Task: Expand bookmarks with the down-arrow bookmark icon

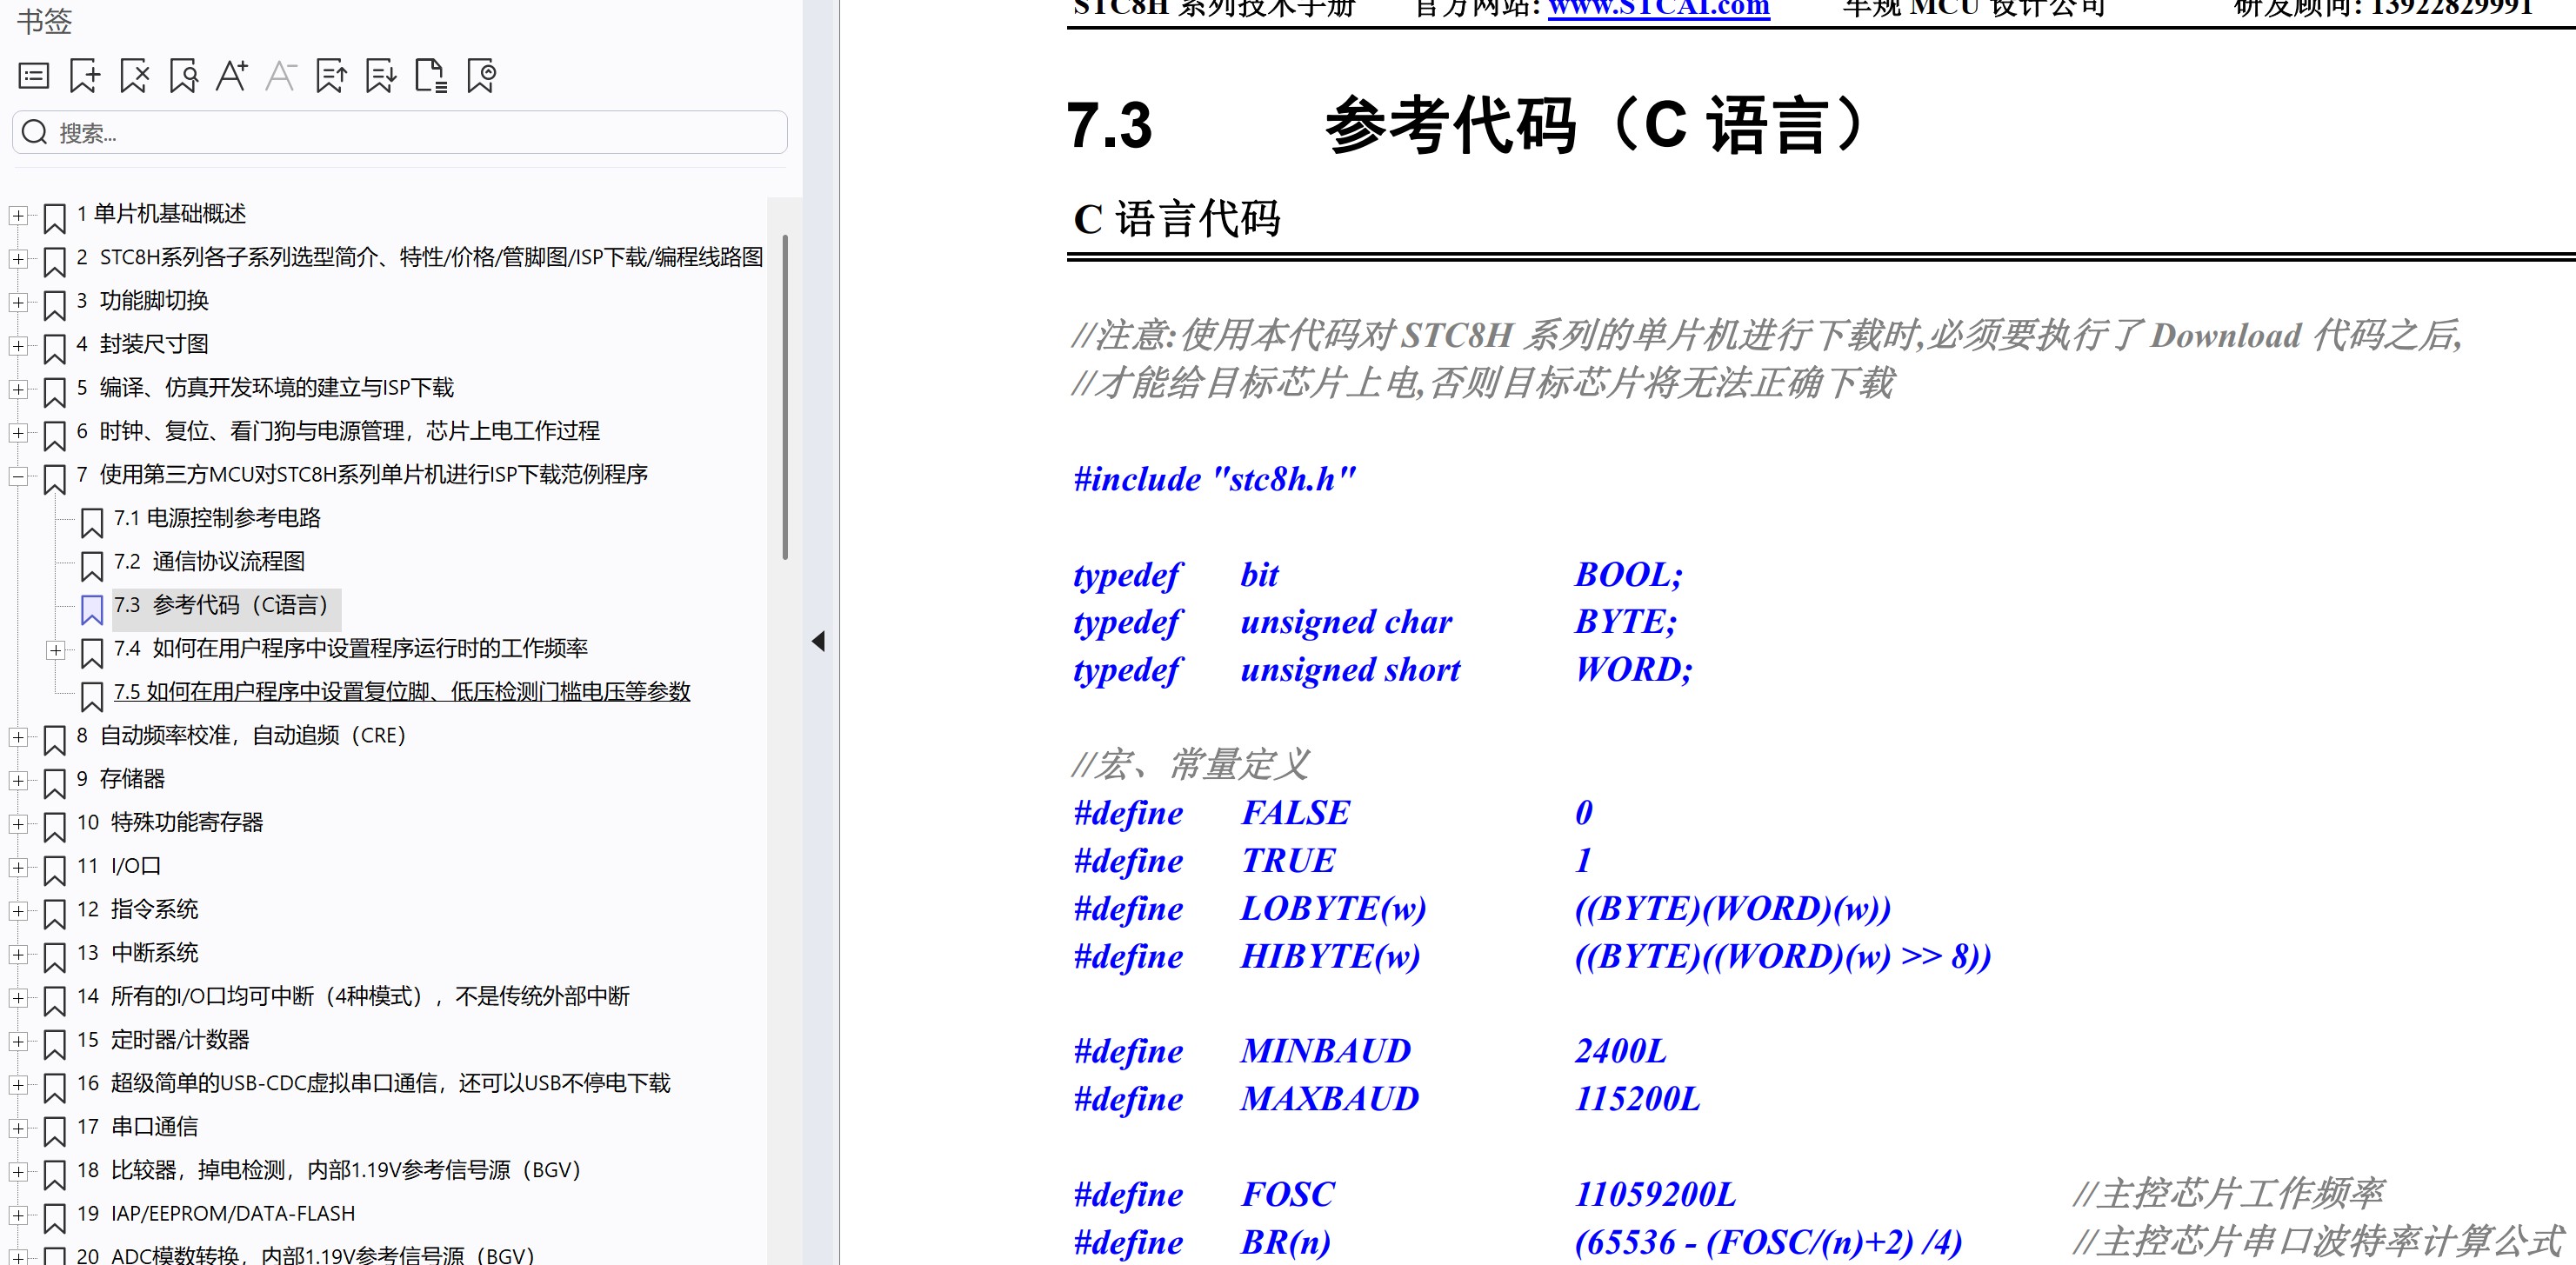Action: (380, 76)
